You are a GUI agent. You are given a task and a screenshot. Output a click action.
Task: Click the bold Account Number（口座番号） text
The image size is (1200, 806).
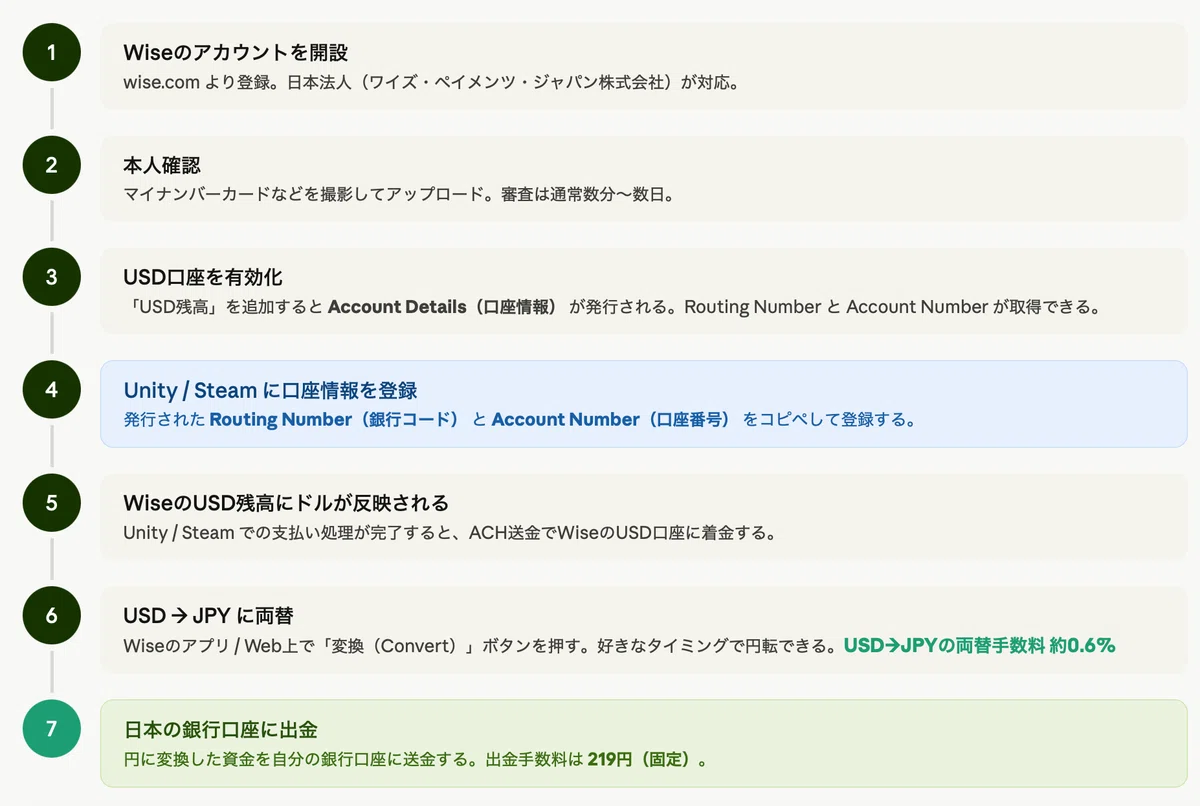point(611,419)
